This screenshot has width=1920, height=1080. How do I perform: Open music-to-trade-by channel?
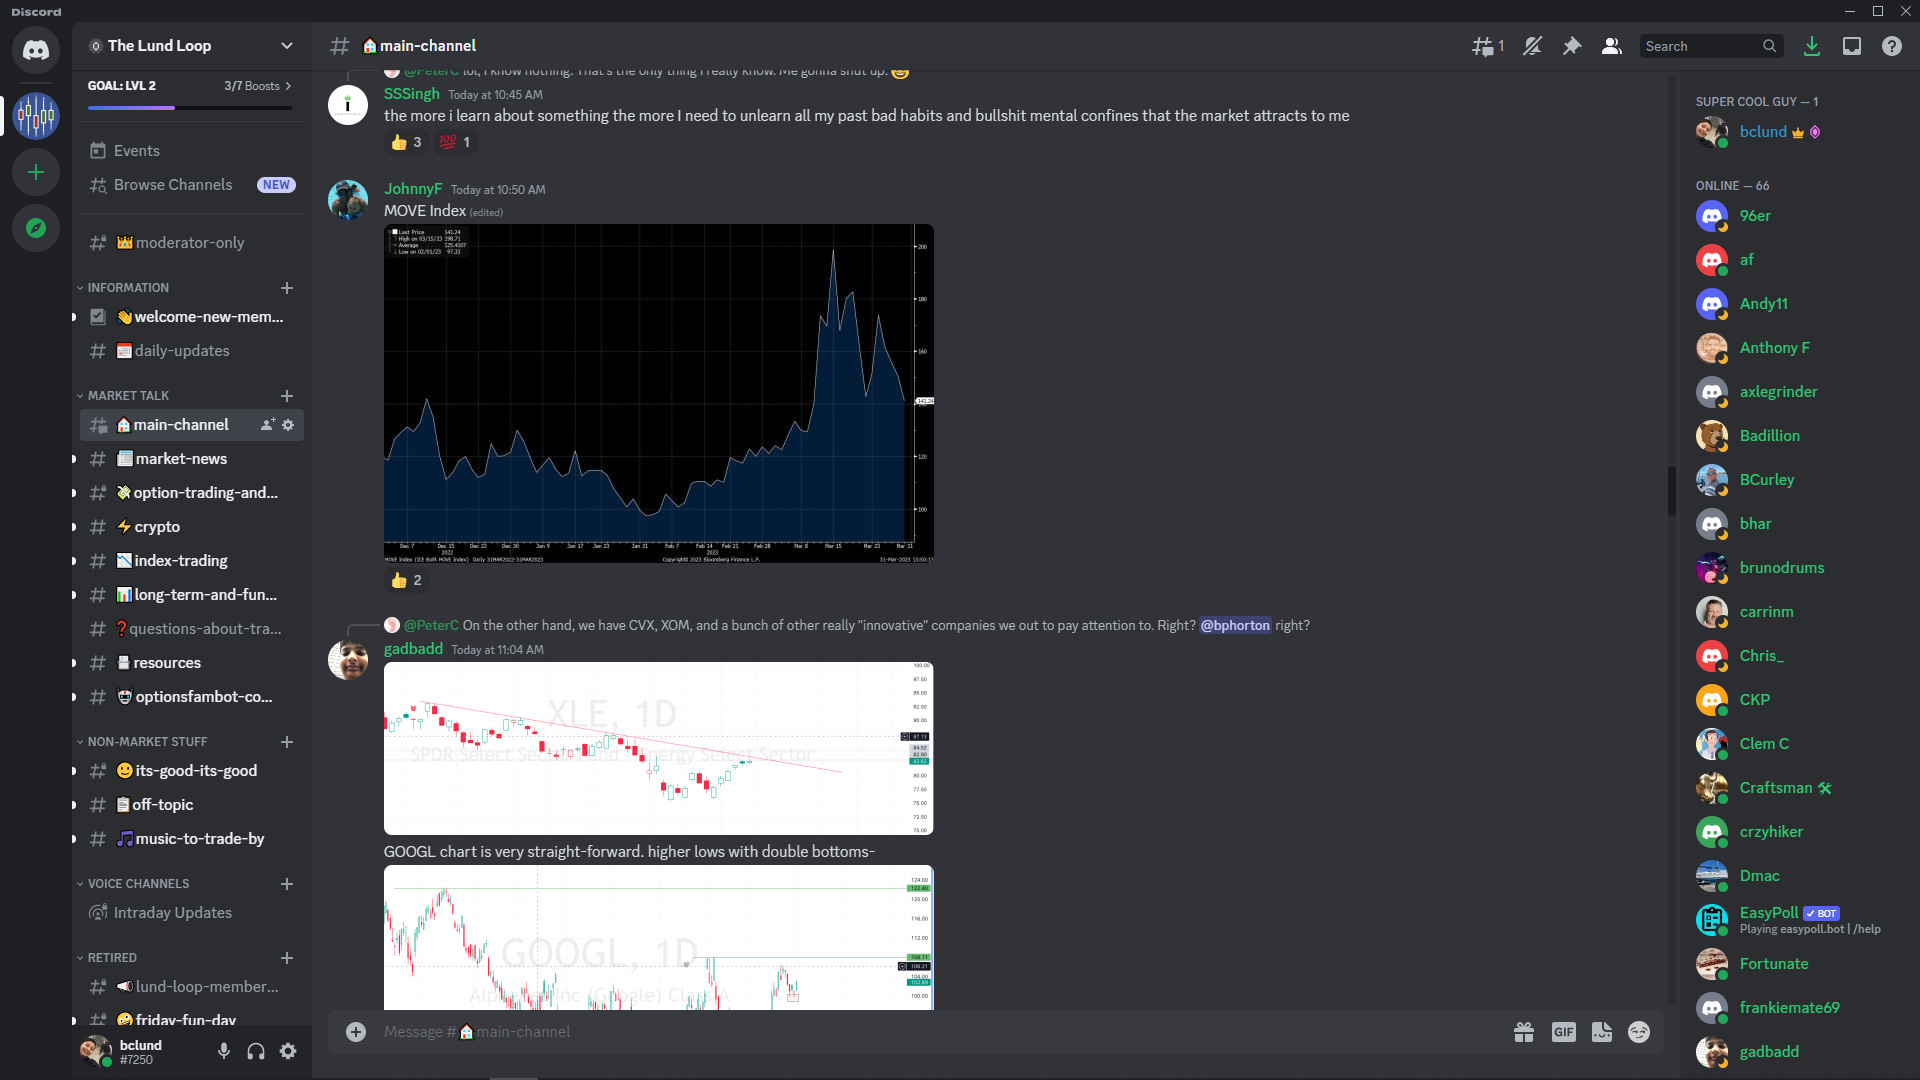192,839
